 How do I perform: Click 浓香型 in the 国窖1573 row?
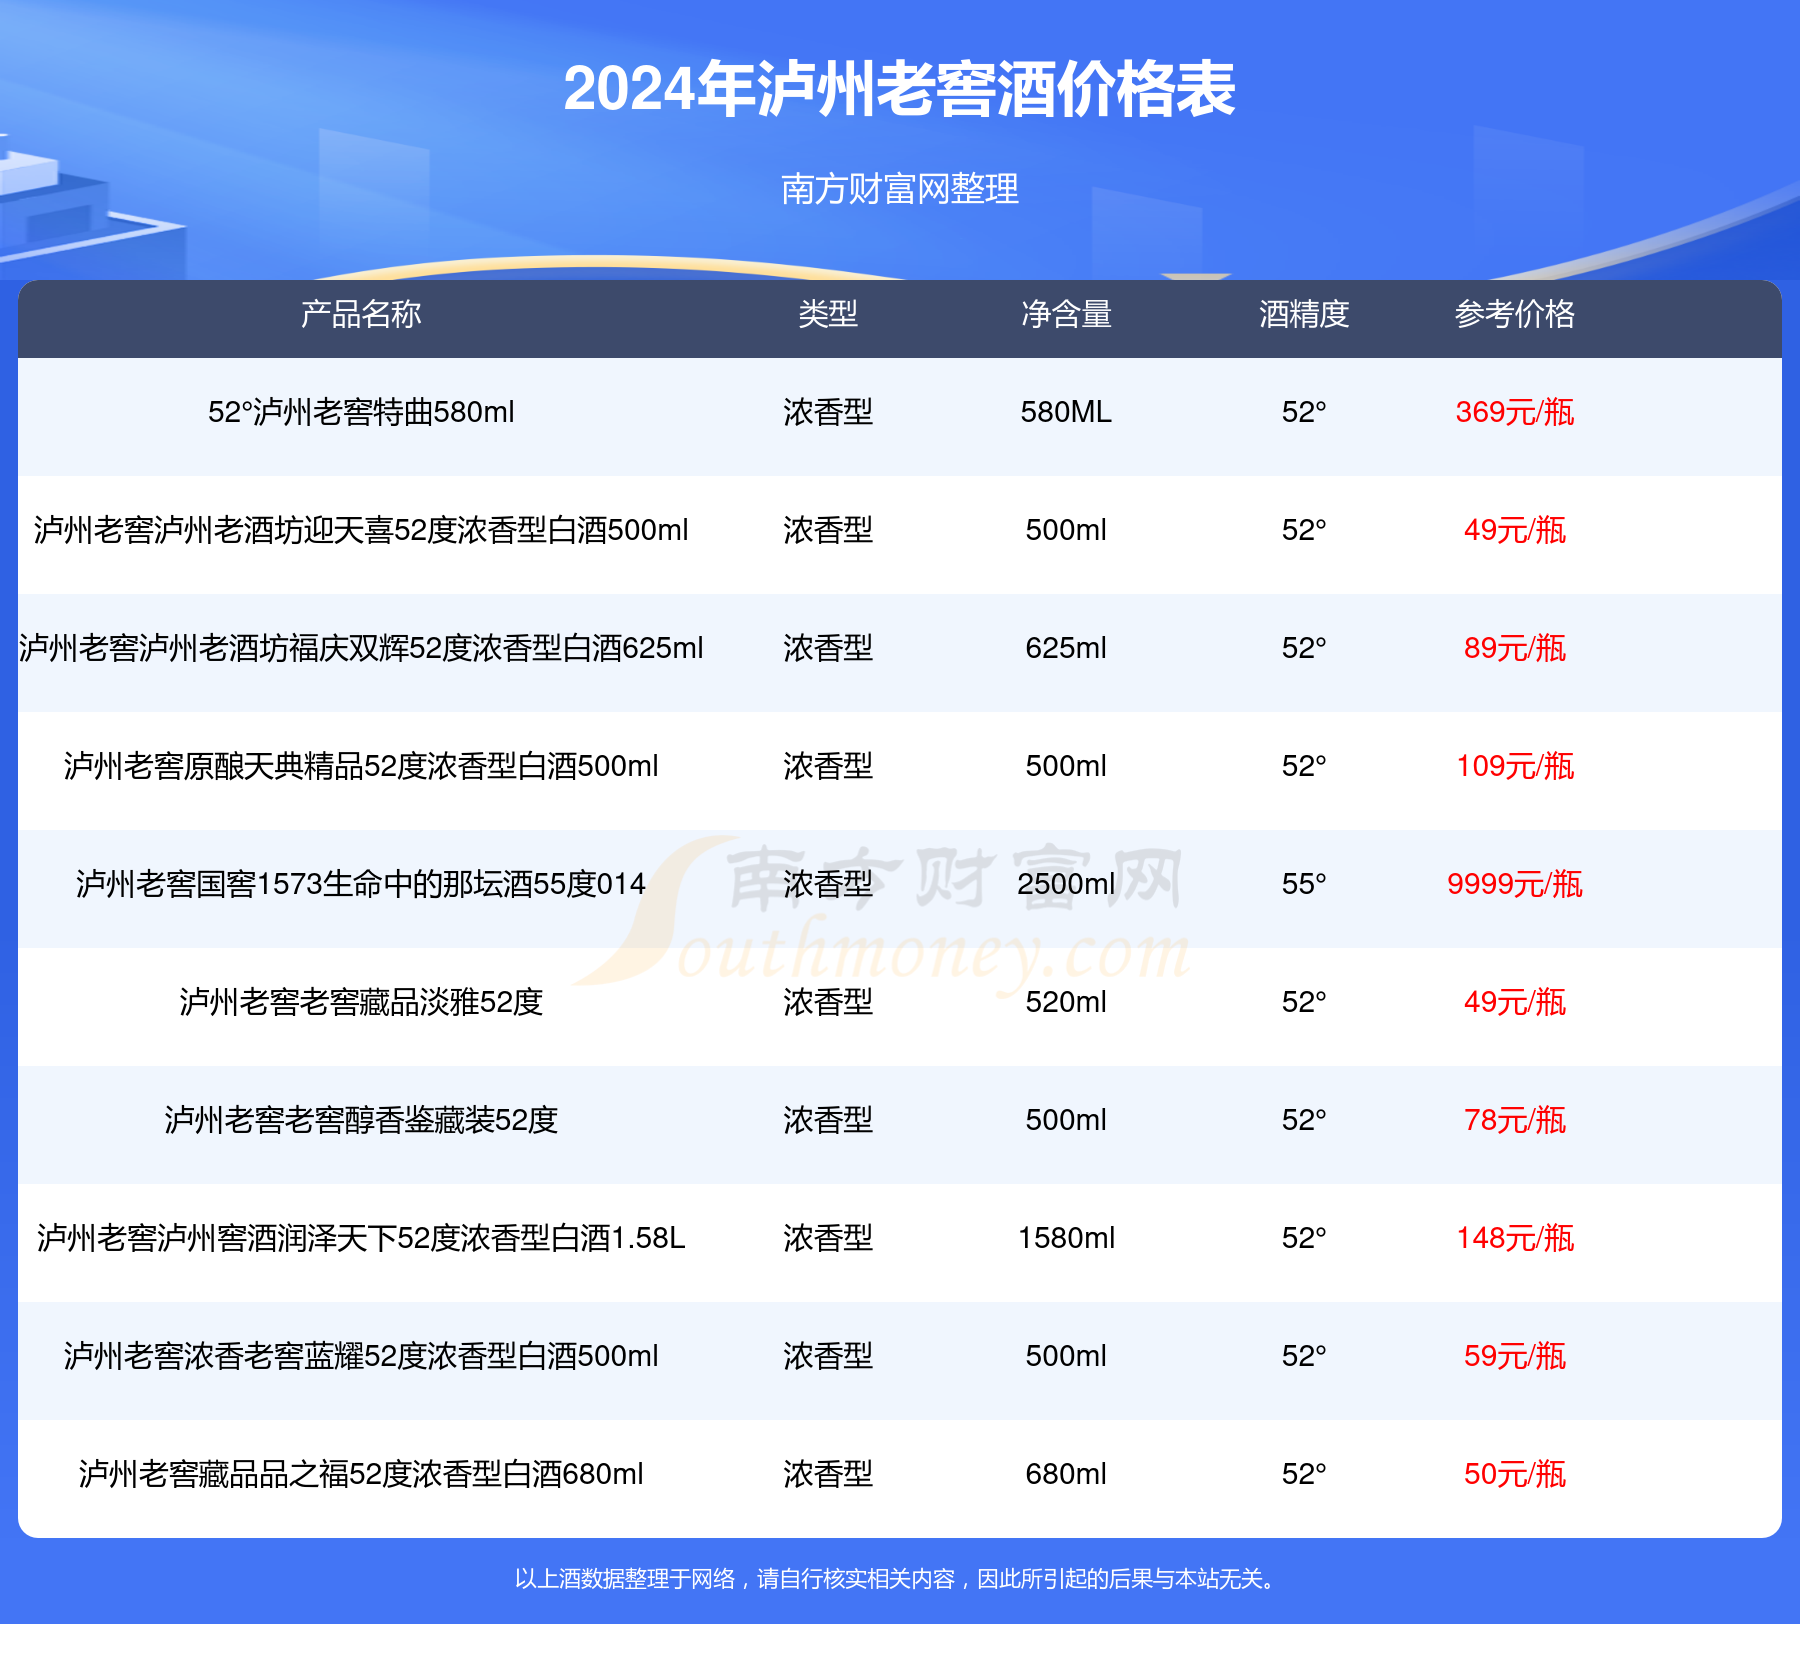[828, 884]
